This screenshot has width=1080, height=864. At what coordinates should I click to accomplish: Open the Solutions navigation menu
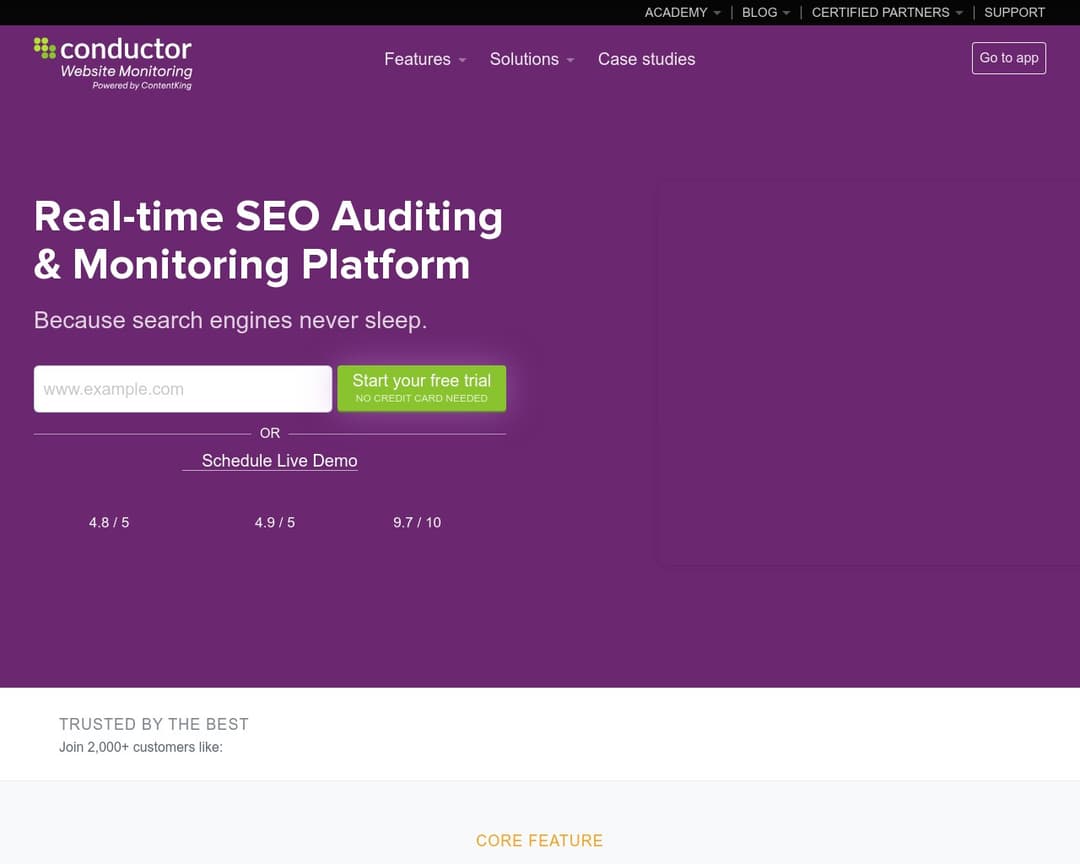click(524, 59)
